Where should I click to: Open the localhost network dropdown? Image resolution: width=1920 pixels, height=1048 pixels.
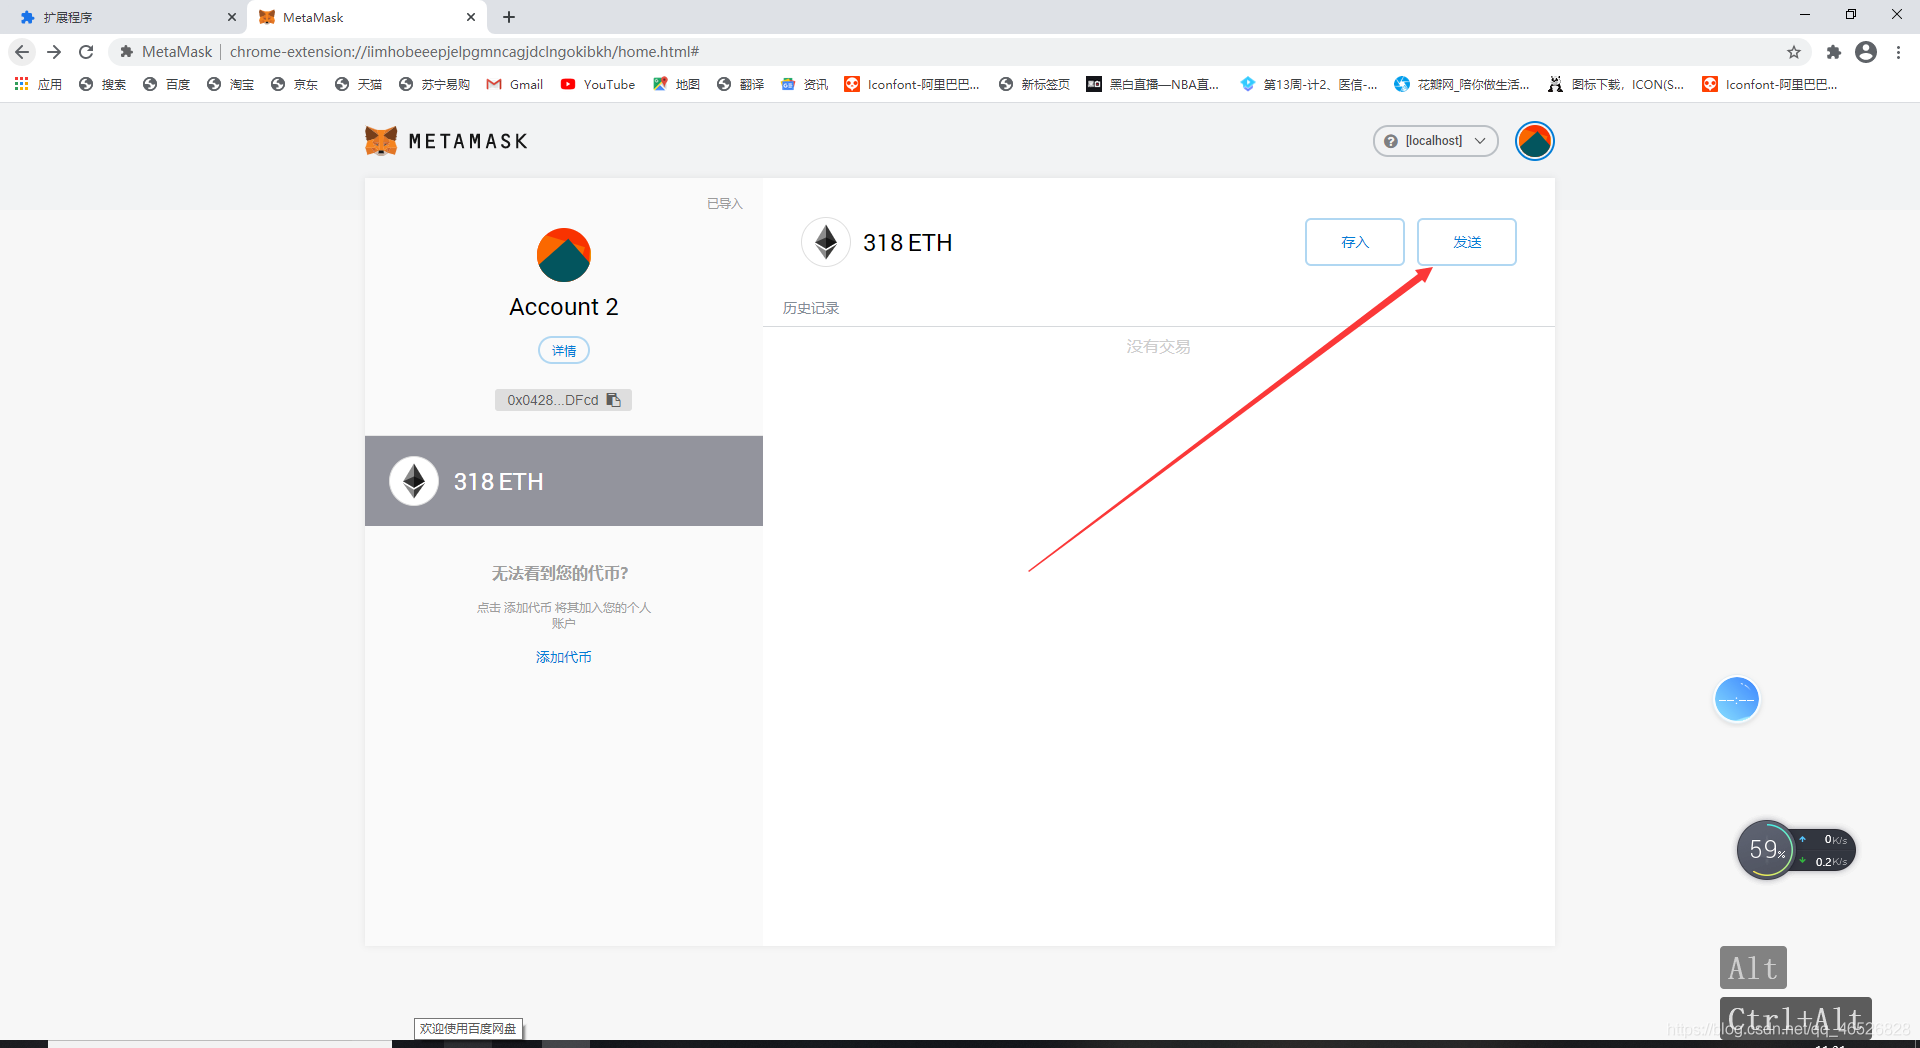[x=1435, y=141]
